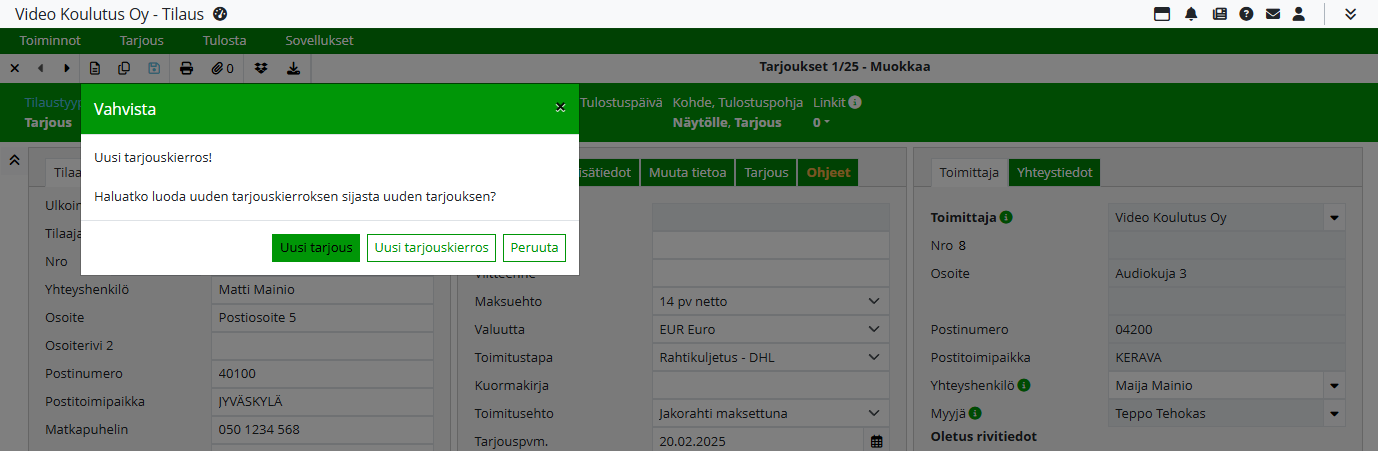Expand the Maksuehto dropdown
The height and width of the screenshot is (451, 1378).
coord(874,301)
